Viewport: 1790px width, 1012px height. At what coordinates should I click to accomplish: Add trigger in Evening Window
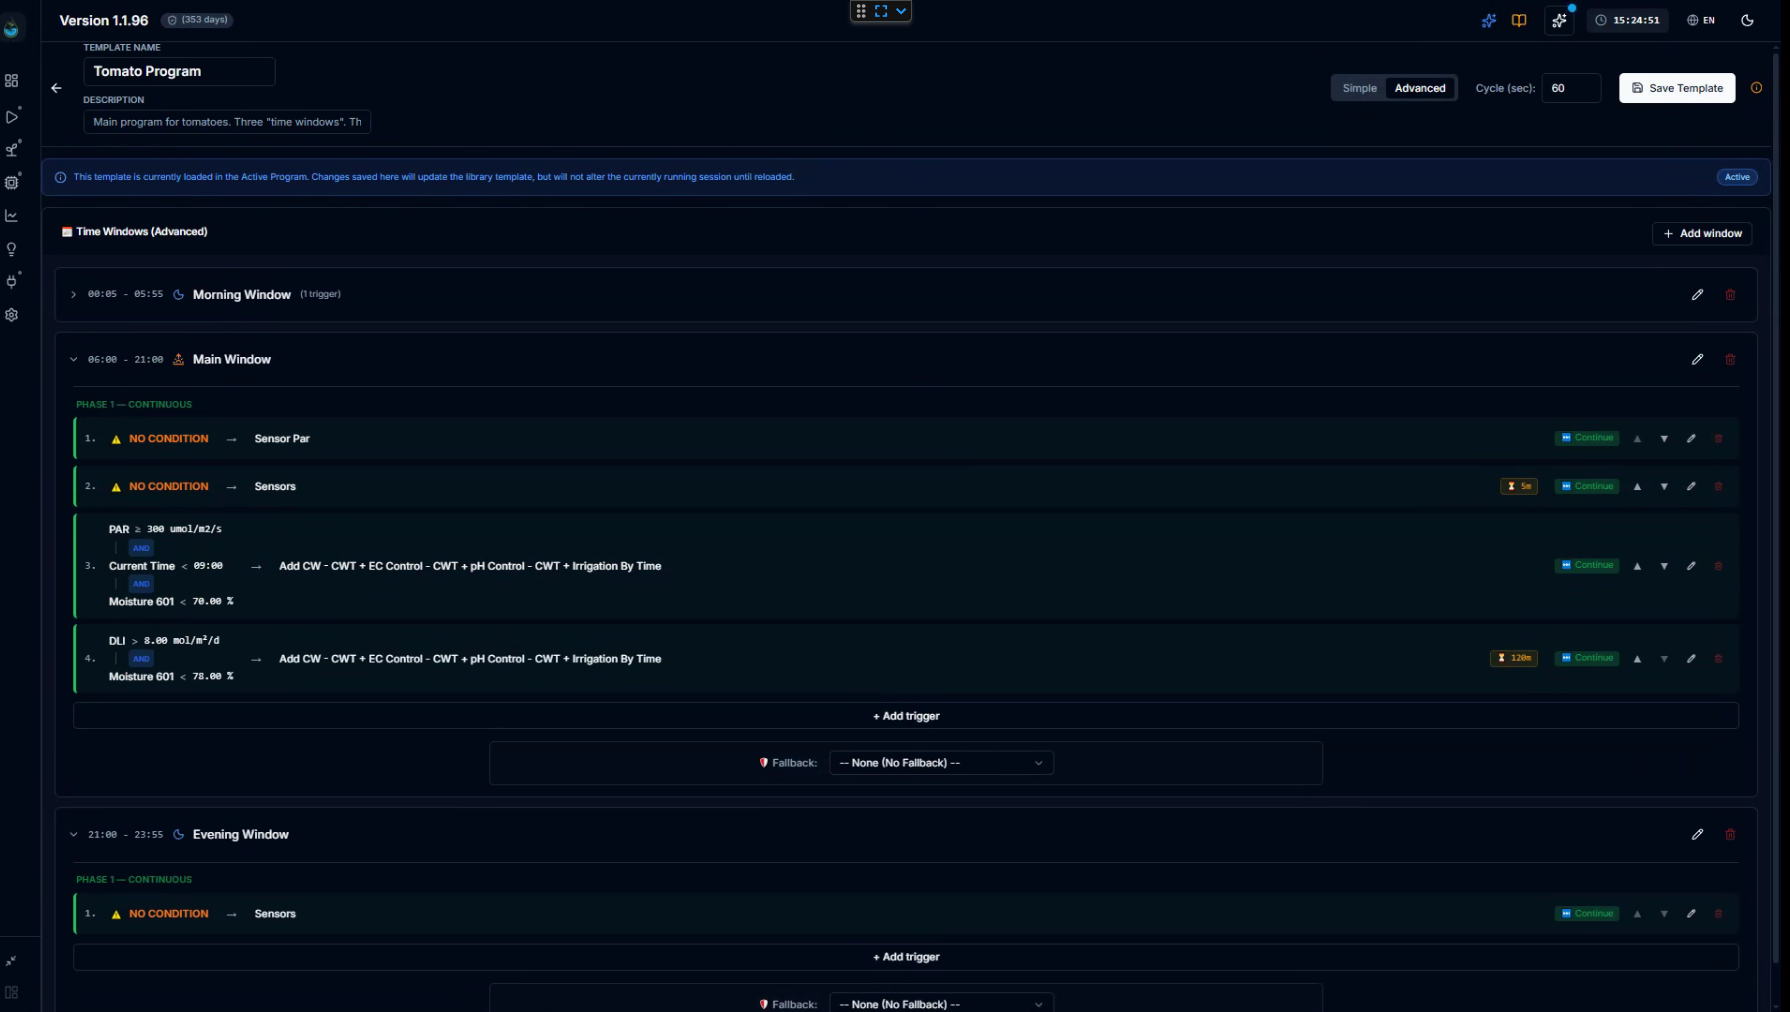click(906, 957)
